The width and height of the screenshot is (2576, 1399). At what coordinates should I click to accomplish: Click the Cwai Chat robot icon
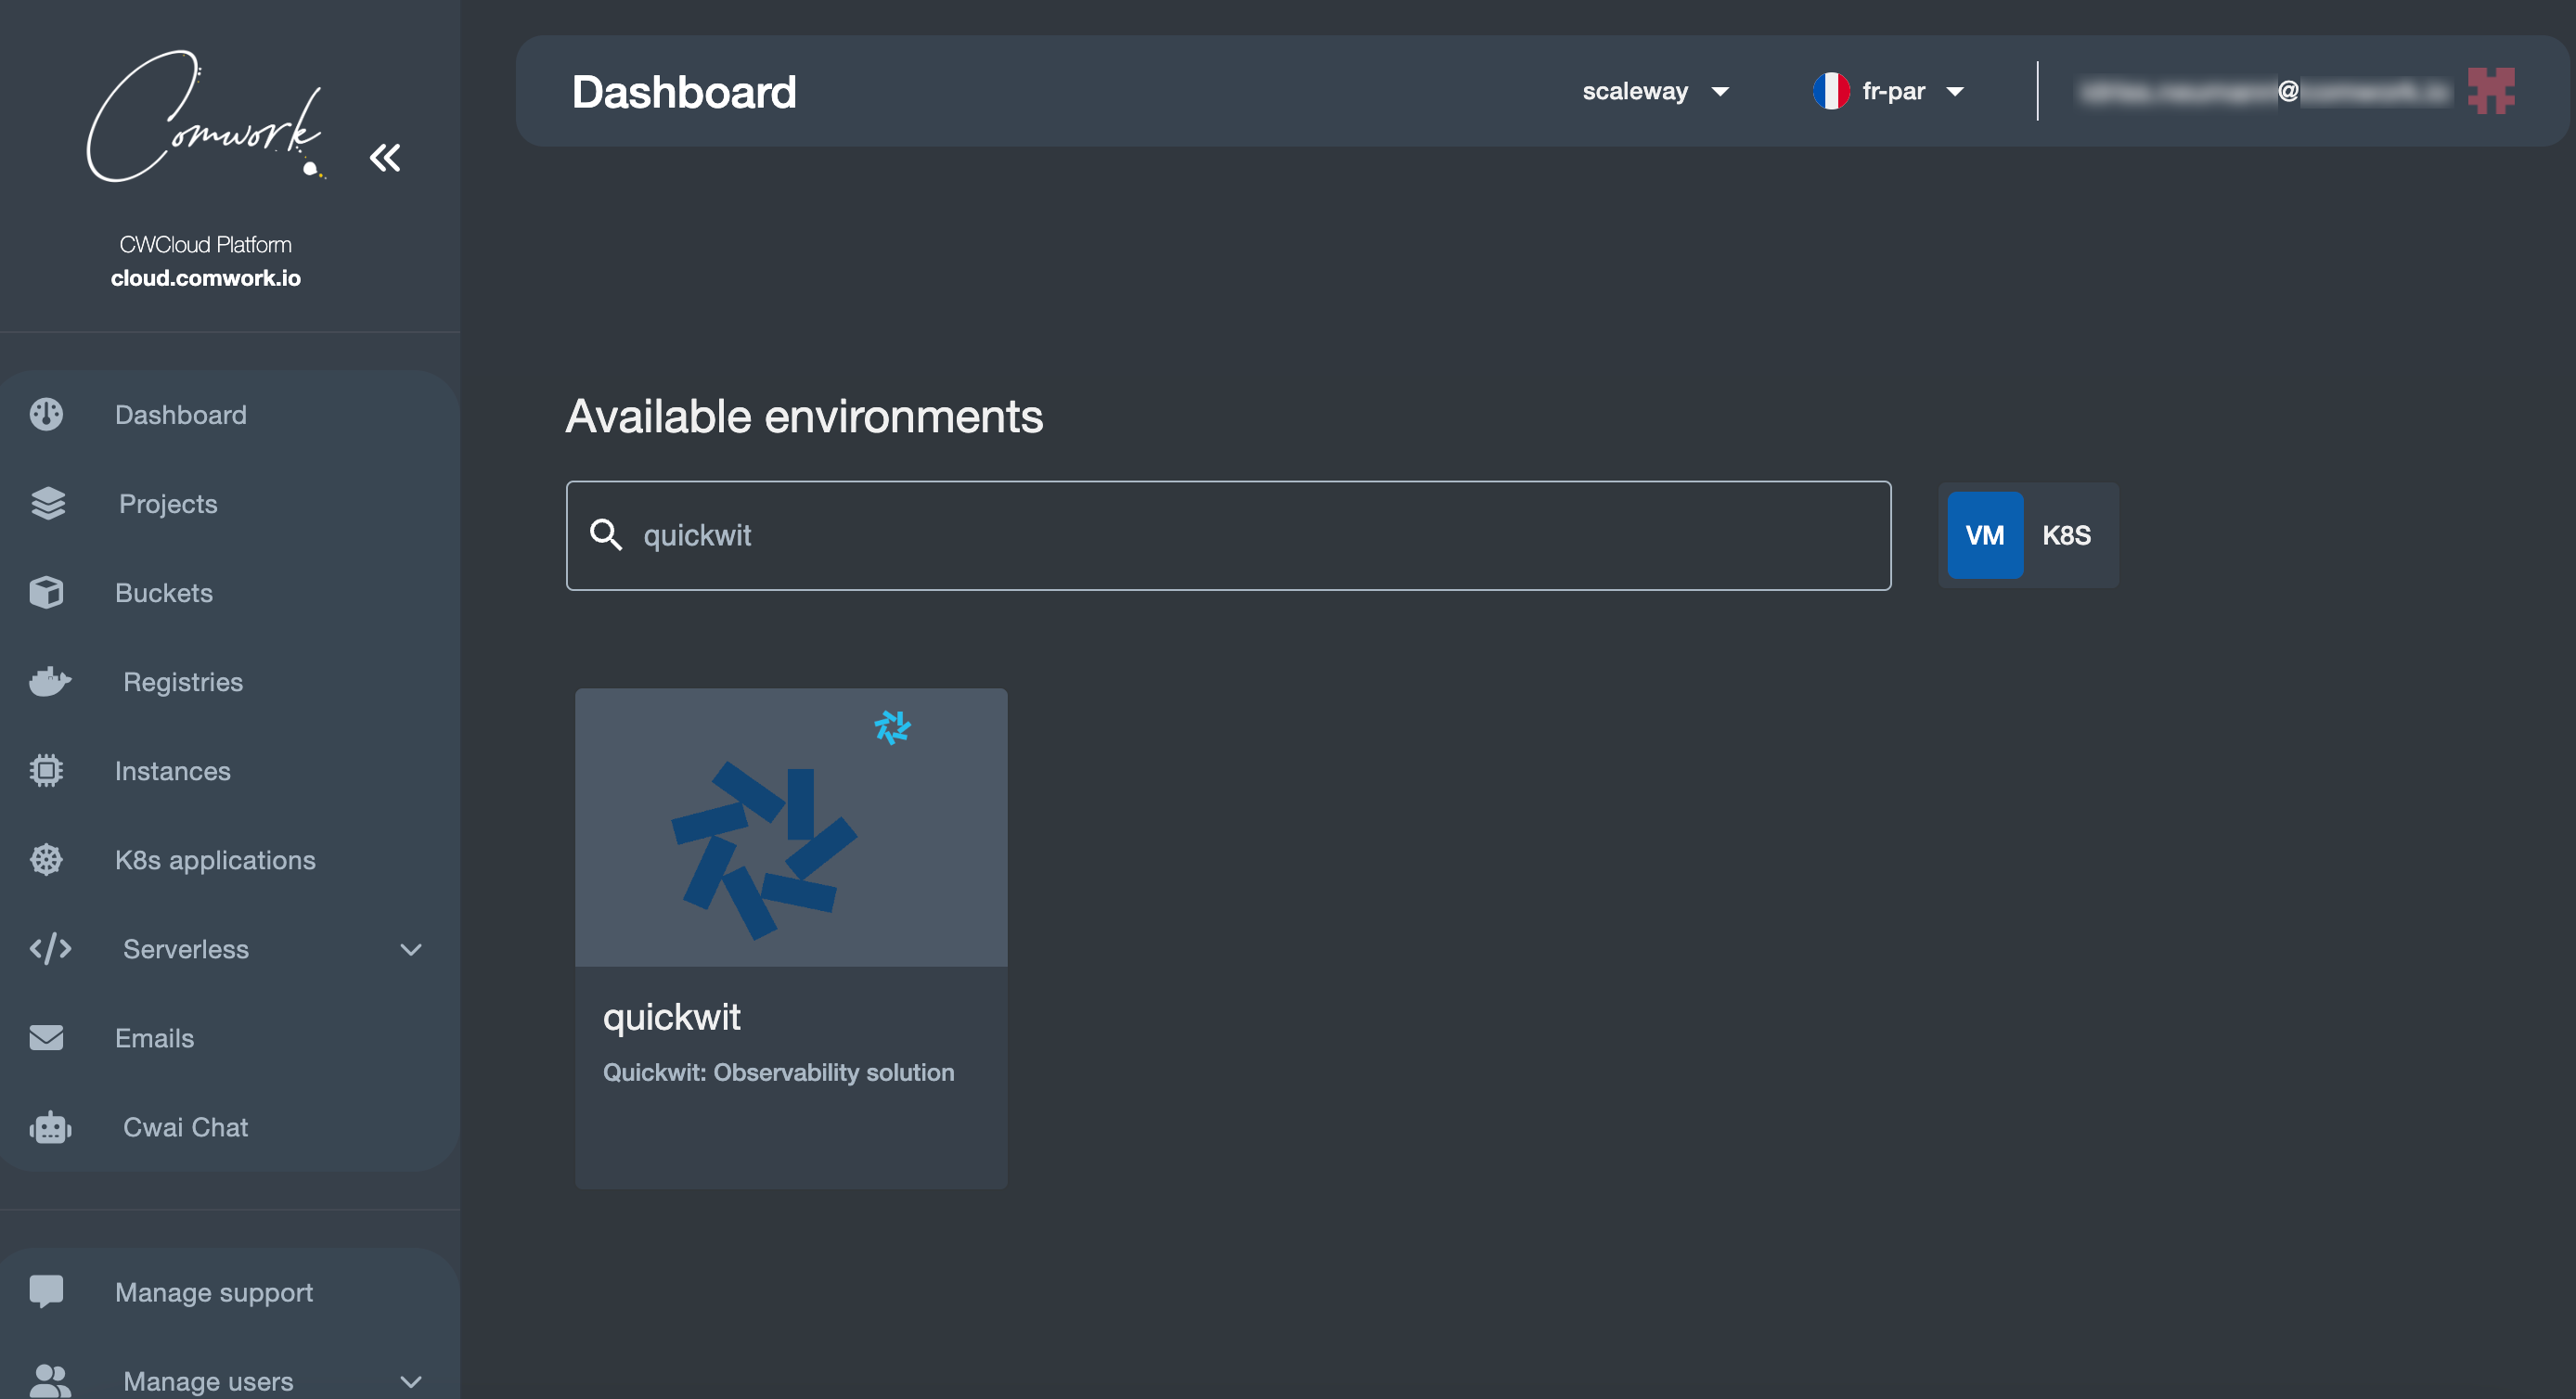pos(50,1126)
